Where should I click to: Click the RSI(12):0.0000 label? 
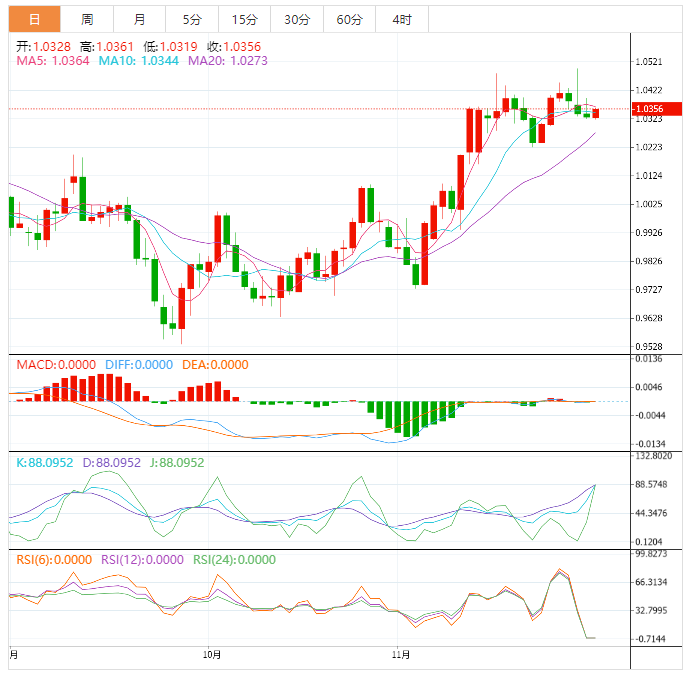pyautogui.click(x=142, y=560)
